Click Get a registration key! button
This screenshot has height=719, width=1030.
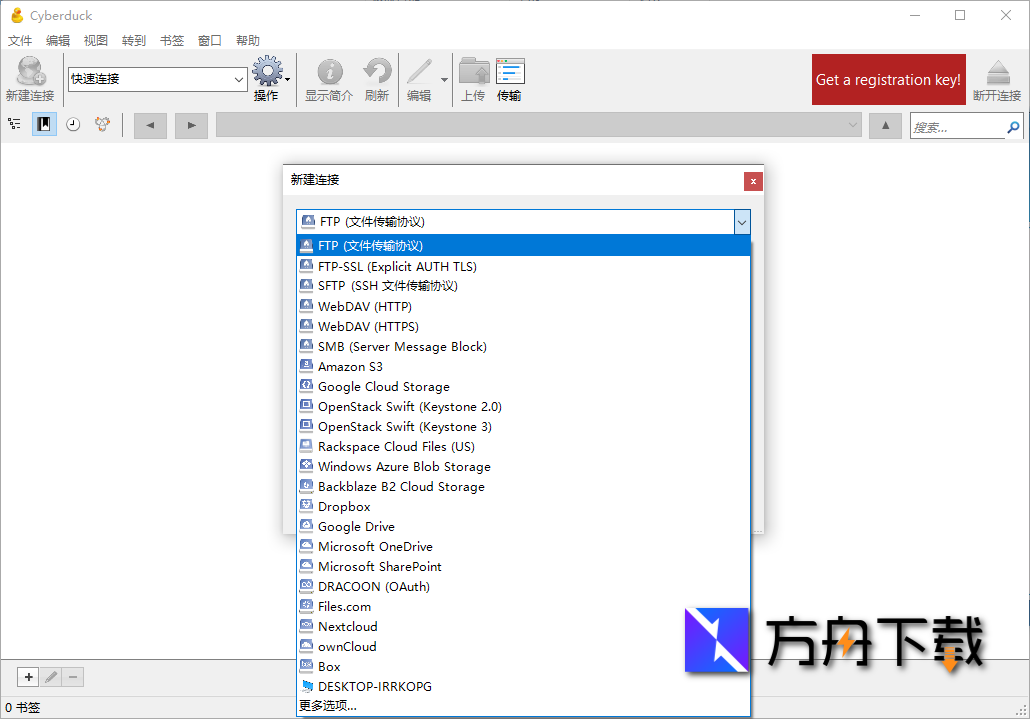click(888, 80)
